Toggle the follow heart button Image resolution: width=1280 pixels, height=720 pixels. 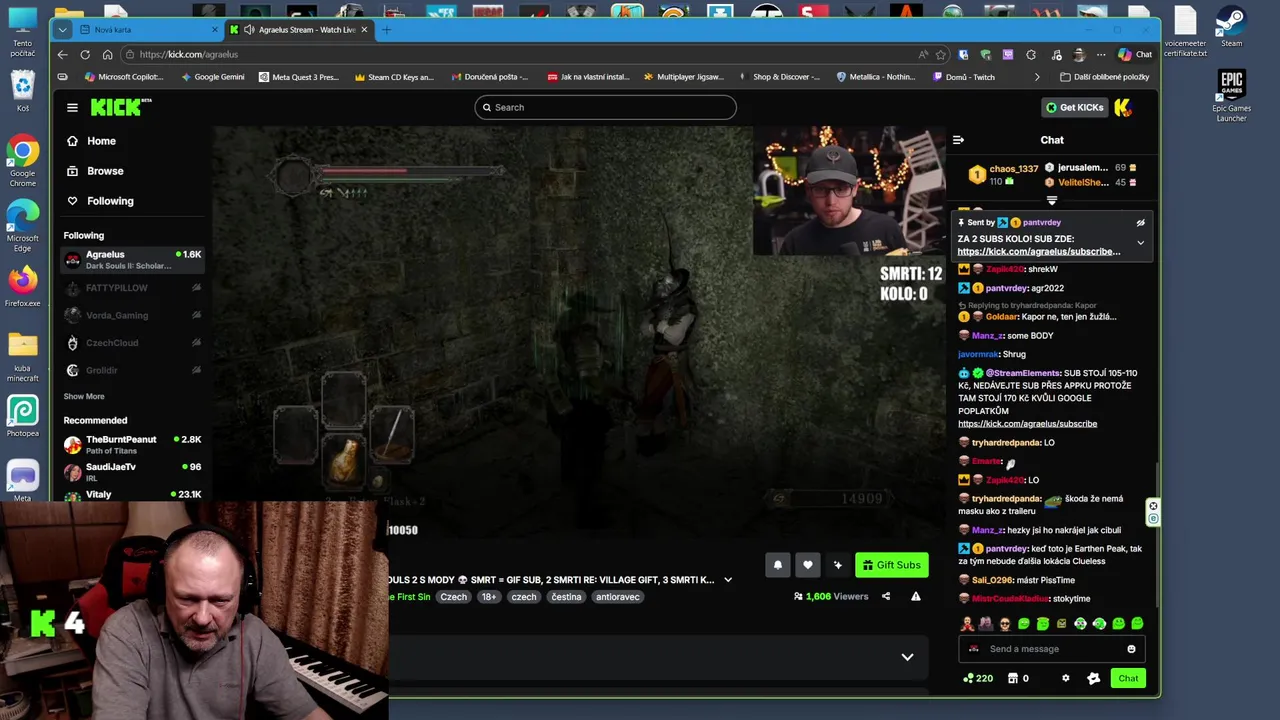[x=808, y=565]
